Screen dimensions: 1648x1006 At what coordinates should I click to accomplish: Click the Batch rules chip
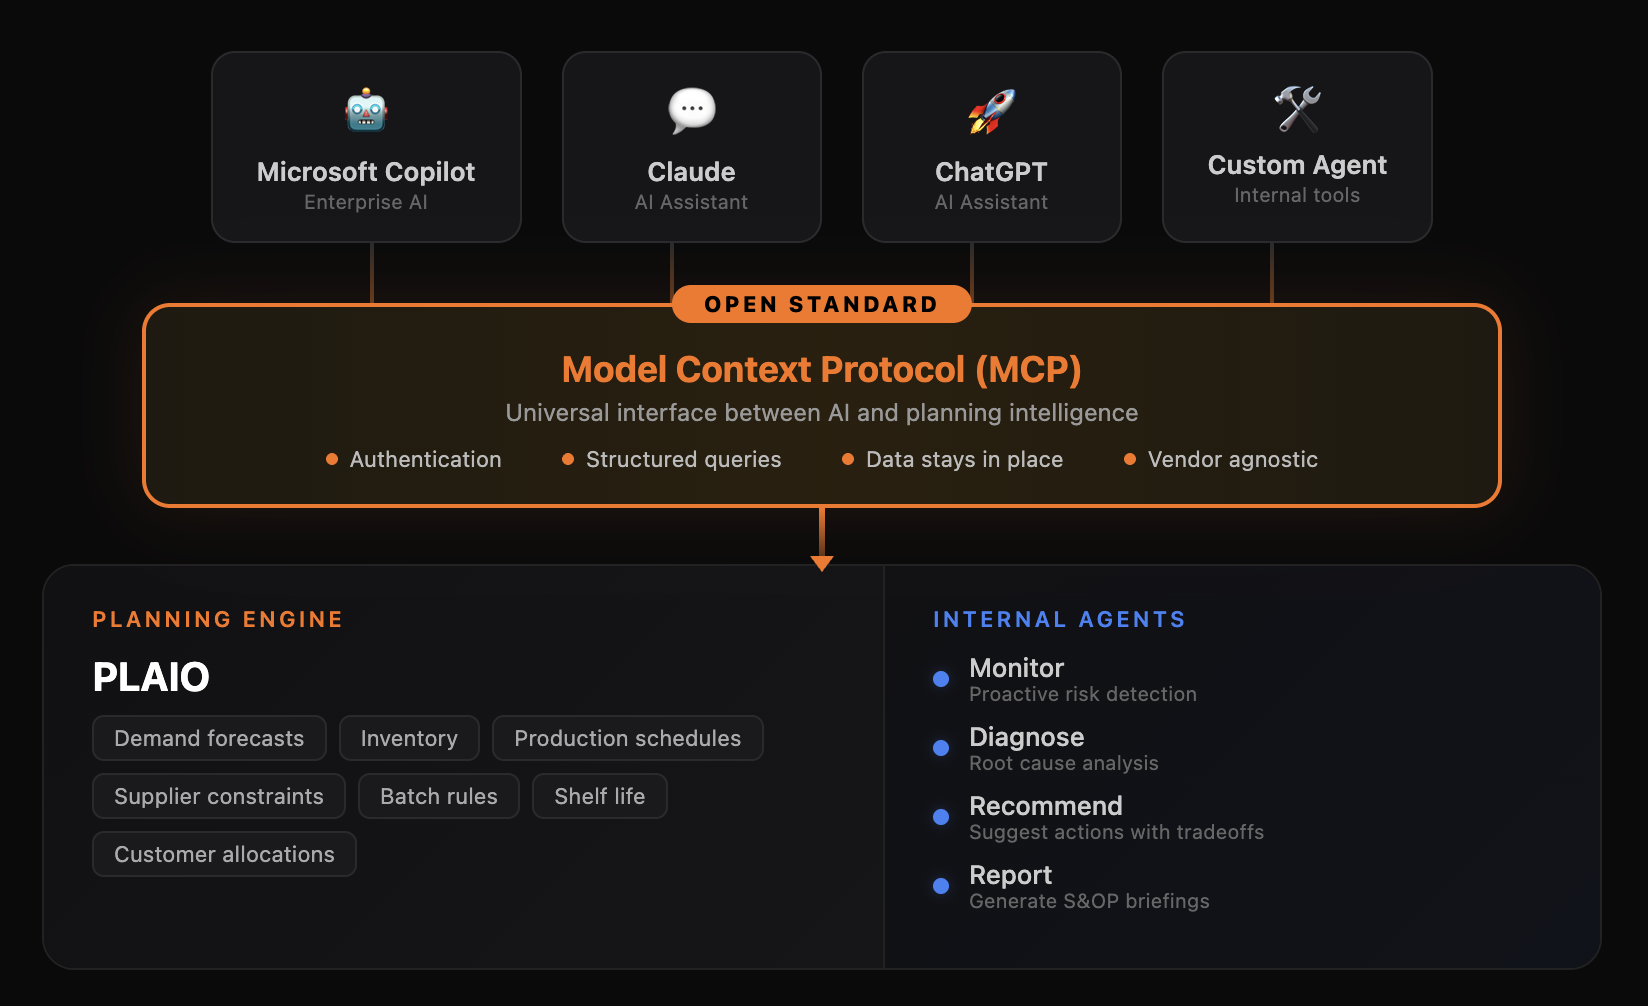point(438,796)
